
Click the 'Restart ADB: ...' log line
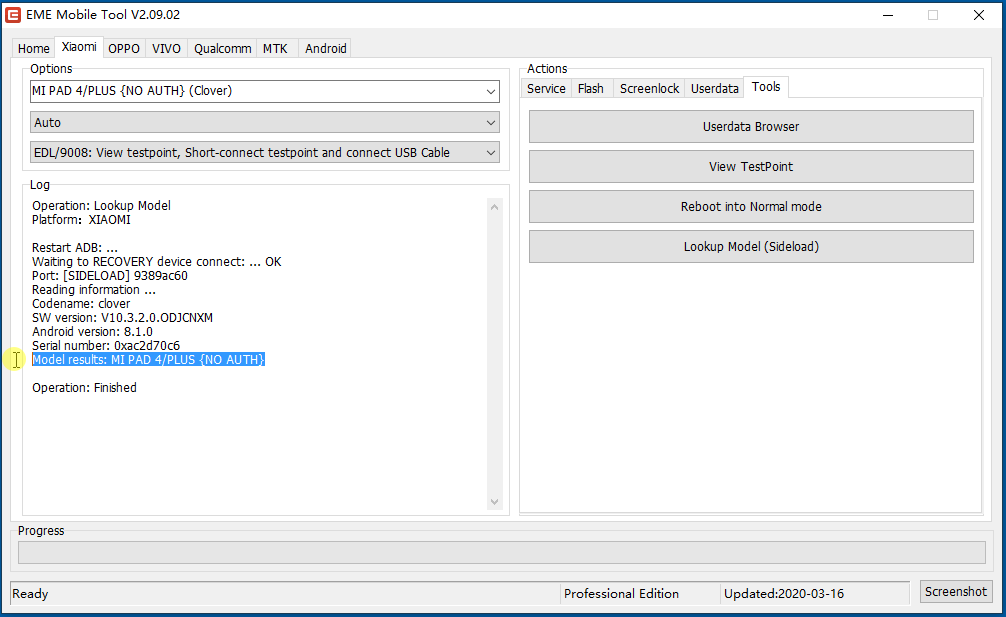[75, 248]
